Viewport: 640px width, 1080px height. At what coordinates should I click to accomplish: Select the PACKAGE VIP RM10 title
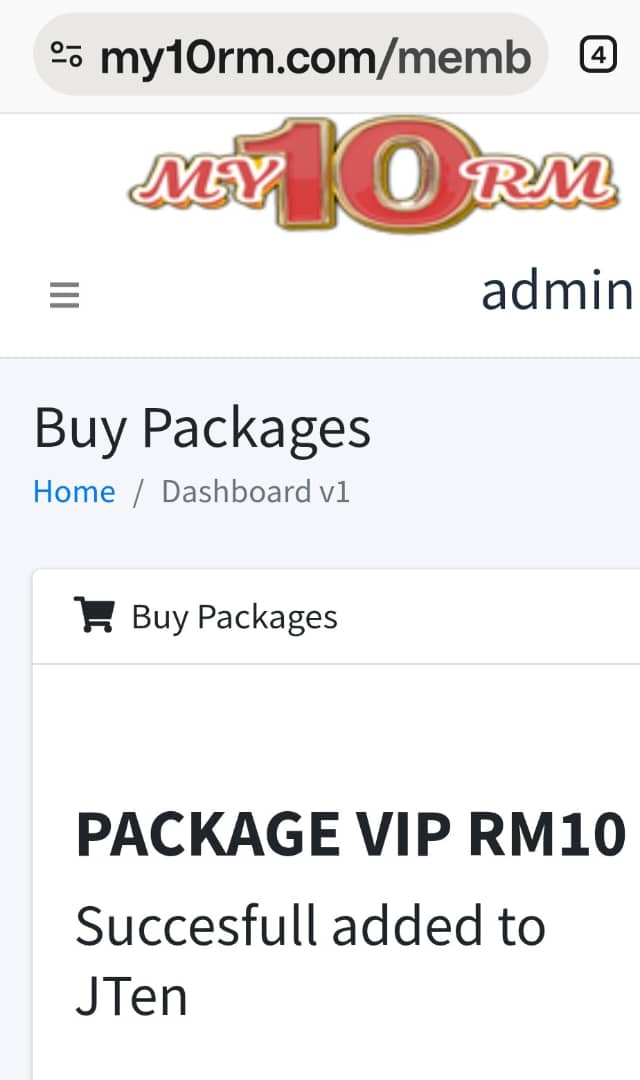[x=350, y=835]
